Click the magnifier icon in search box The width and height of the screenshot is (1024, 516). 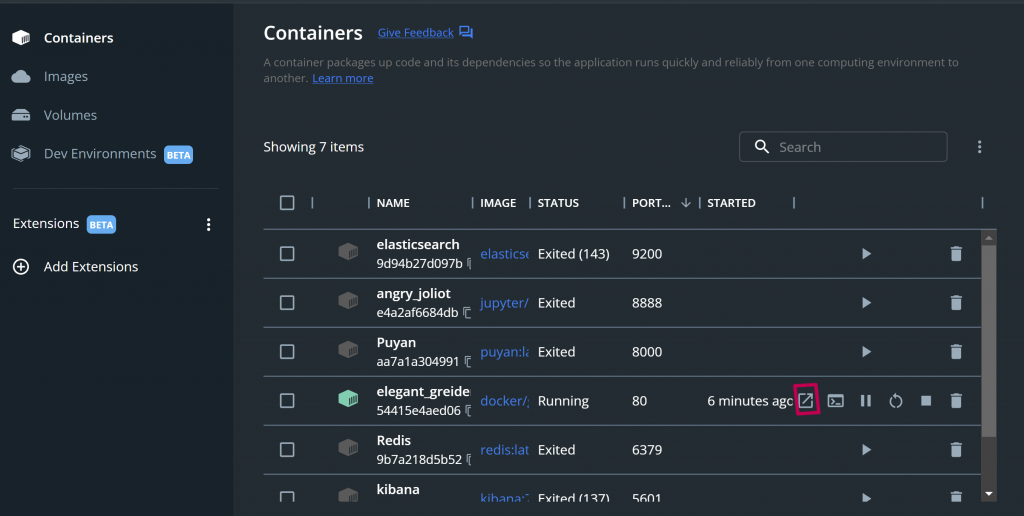761,146
